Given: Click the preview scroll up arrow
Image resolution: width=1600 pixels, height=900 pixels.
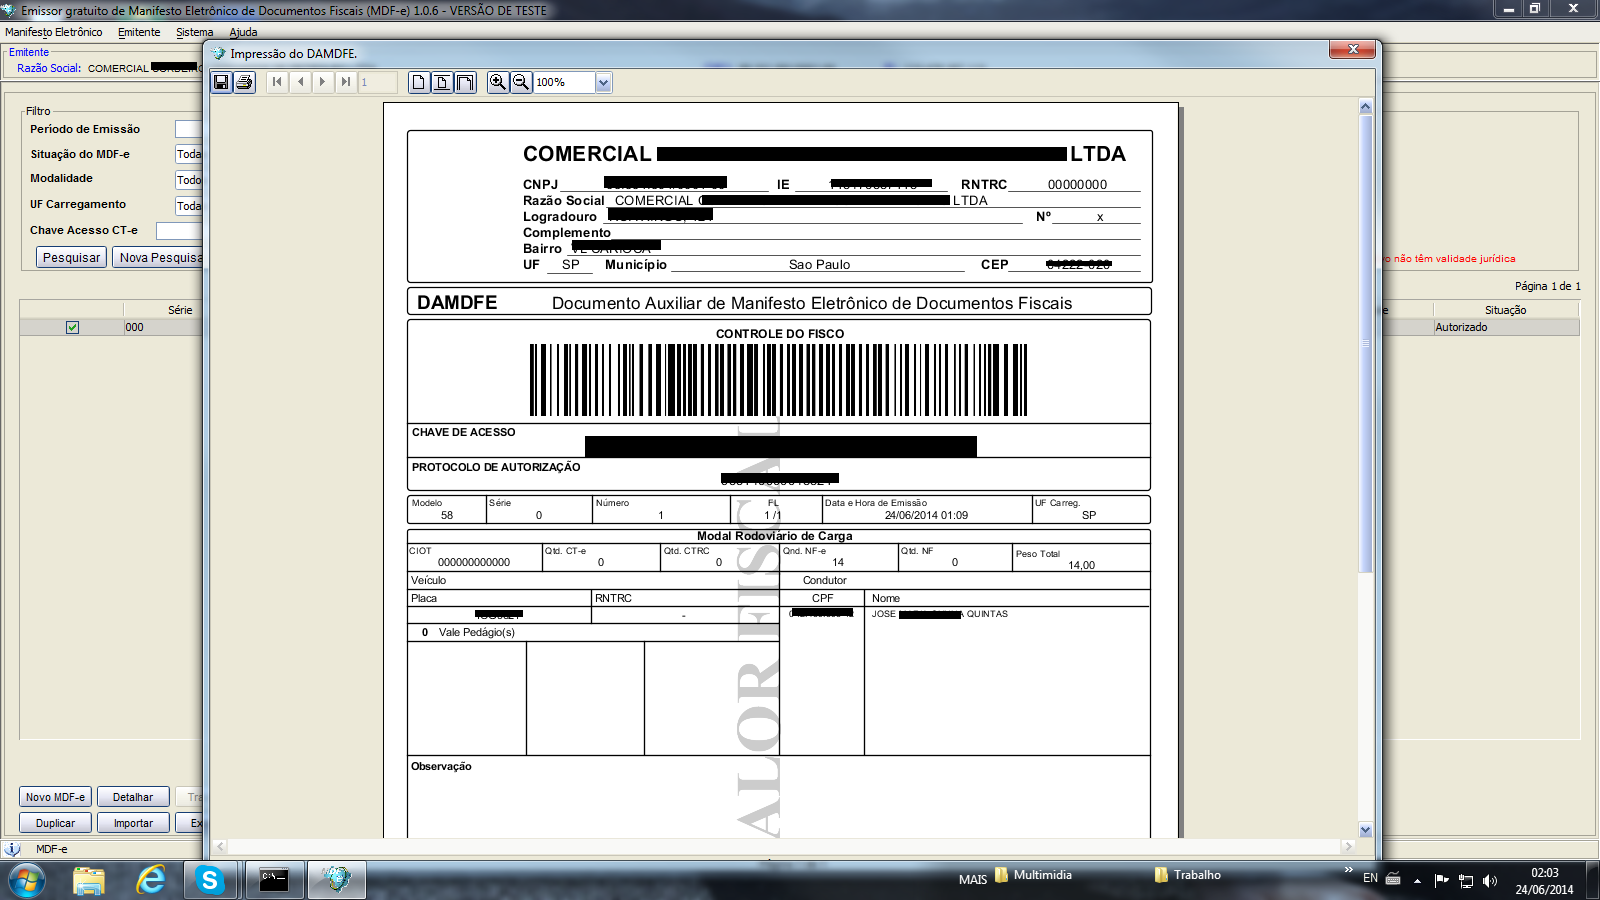Looking at the screenshot, I should [1365, 107].
